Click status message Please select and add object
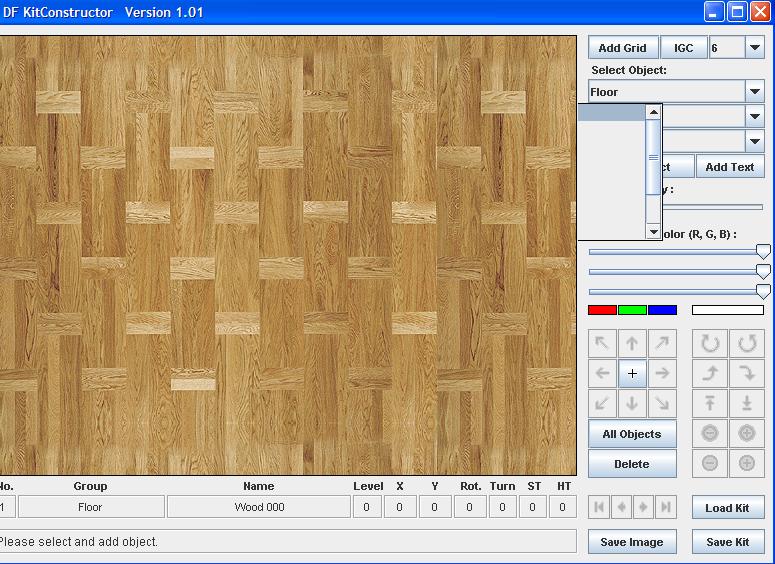The height and width of the screenshot is (564, 775). point(79,542)
